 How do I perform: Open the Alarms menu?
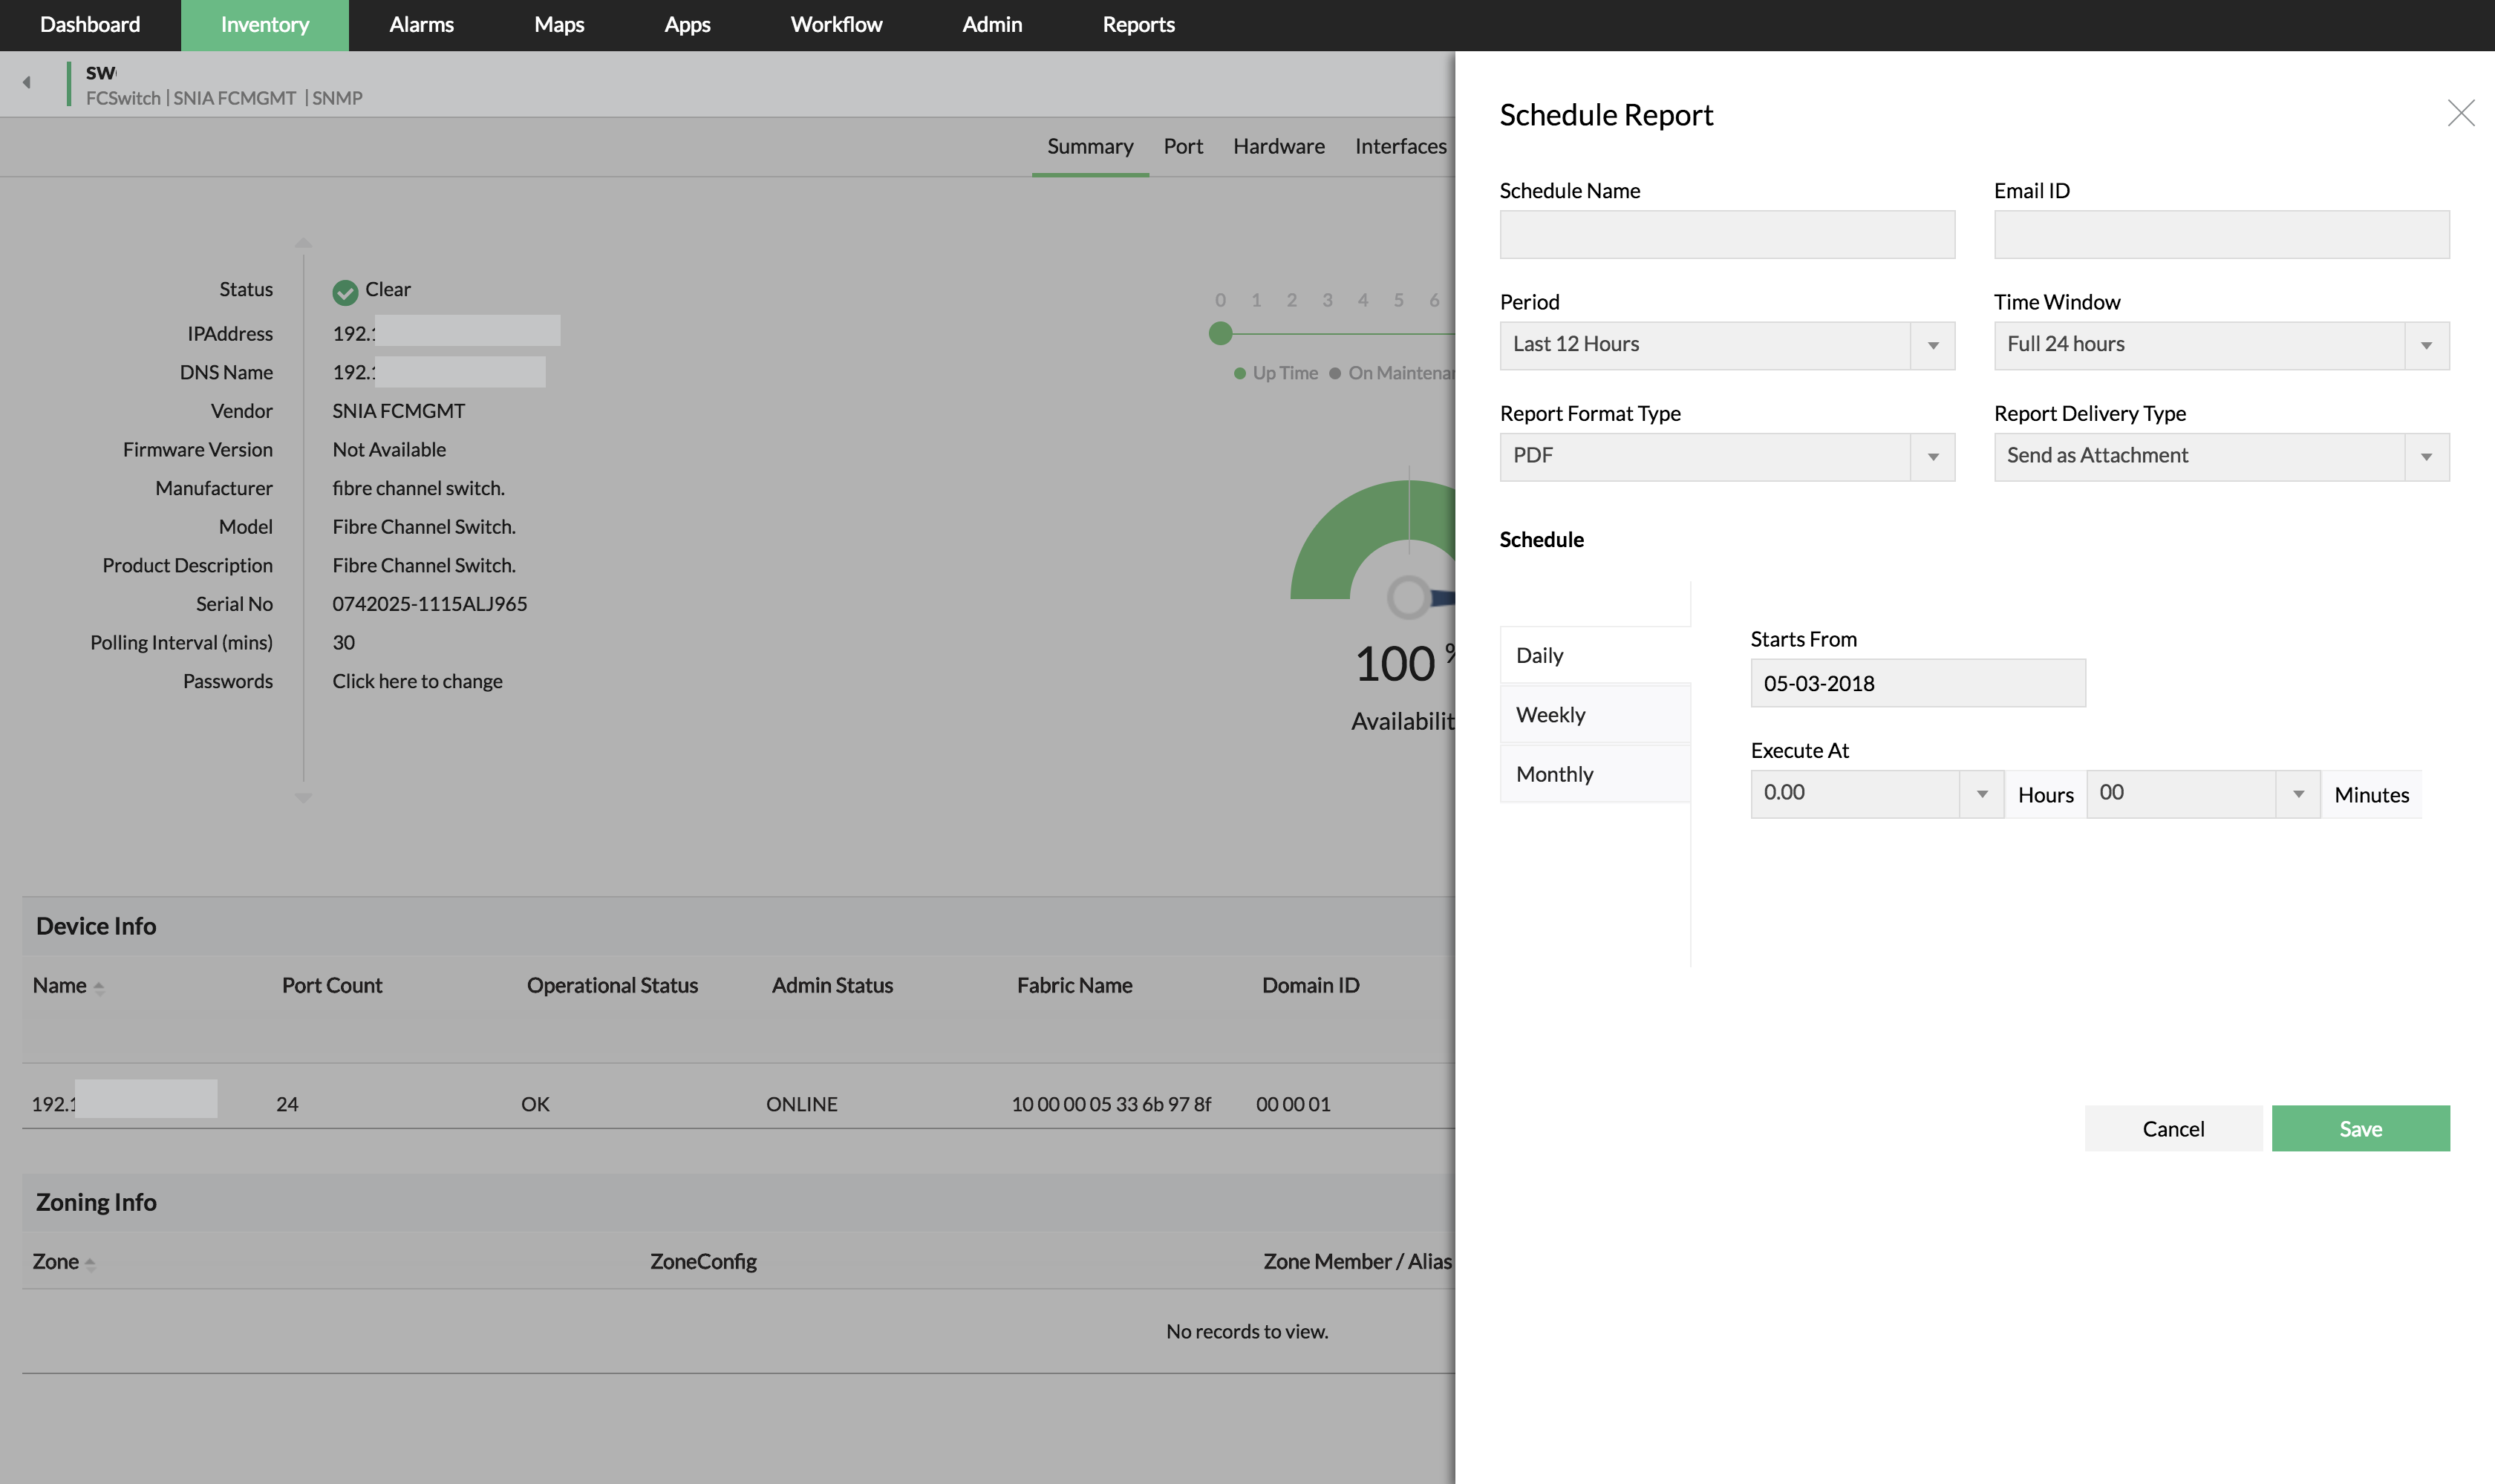[x=421, y=25]
